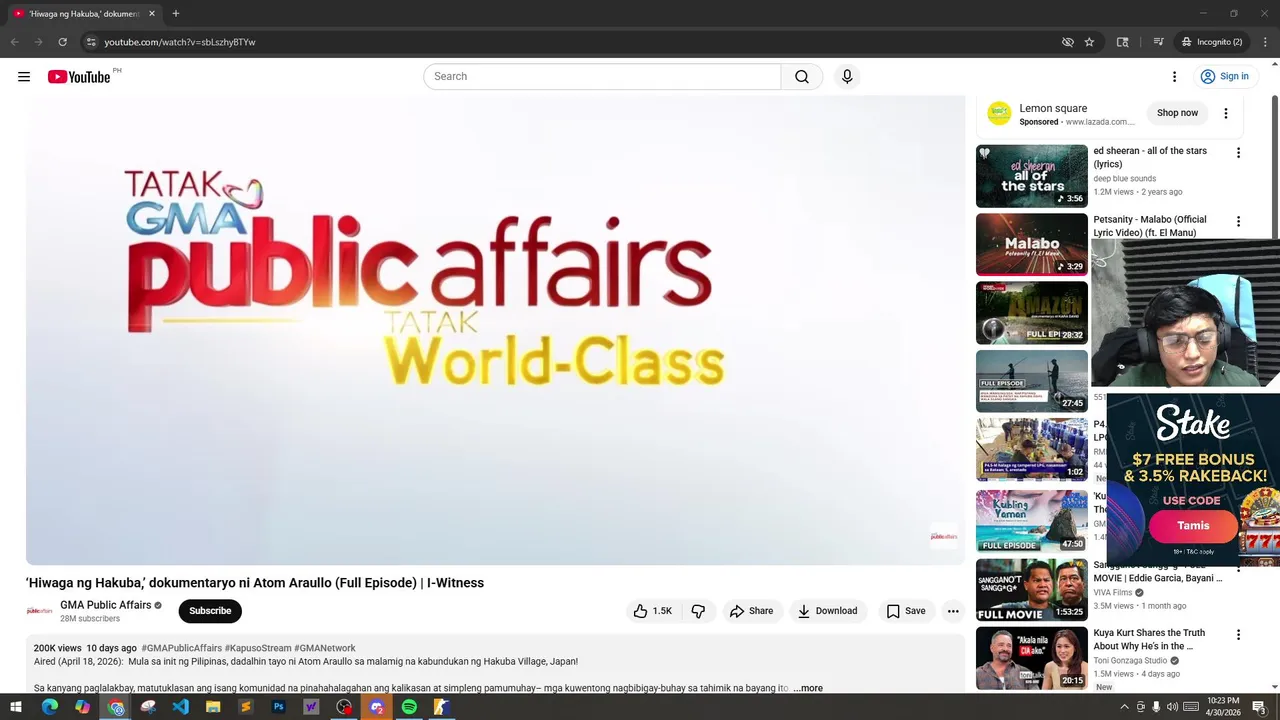The width and height of the screenshot is (1280, 720).
Task: Reload the YouTube page
Action: point(62,42)
